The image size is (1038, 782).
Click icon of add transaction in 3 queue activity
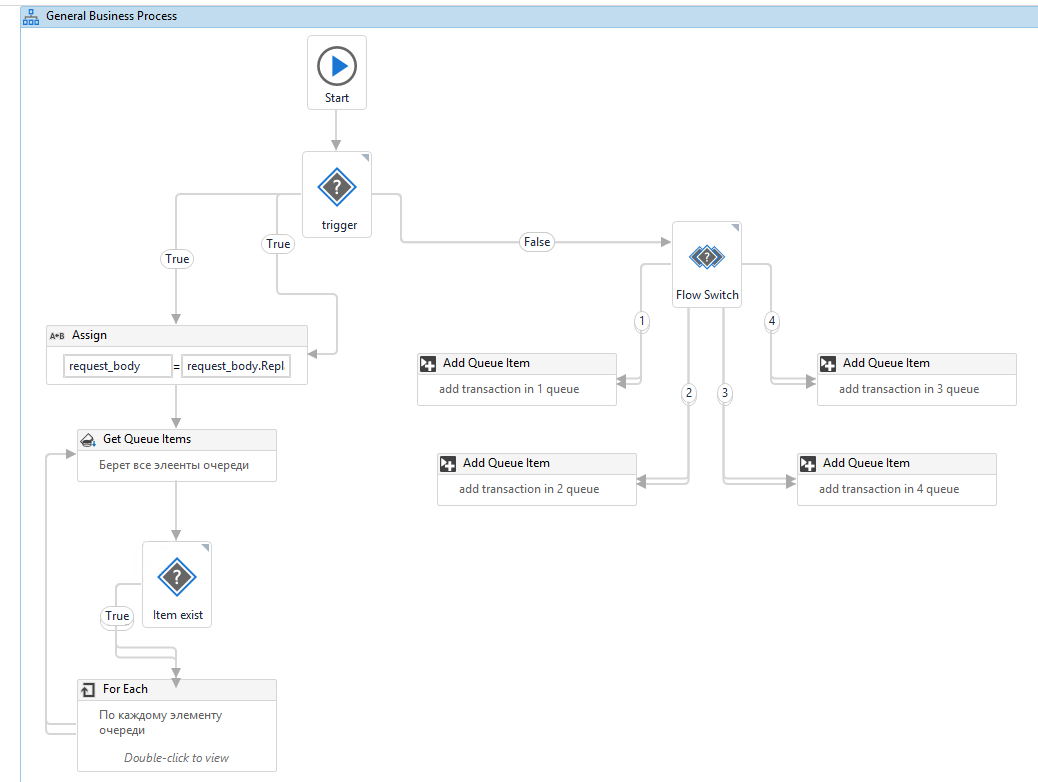pyautogui.click(x=828, y=364)
